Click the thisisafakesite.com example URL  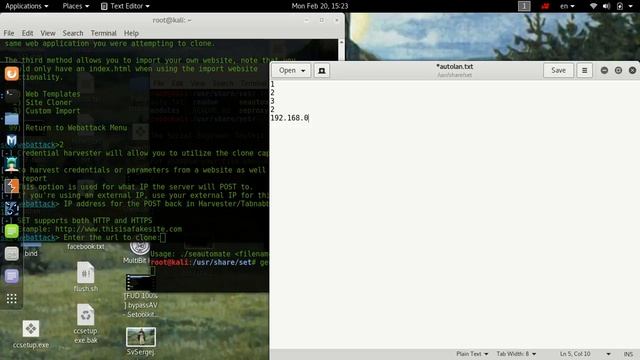[118, 229]
